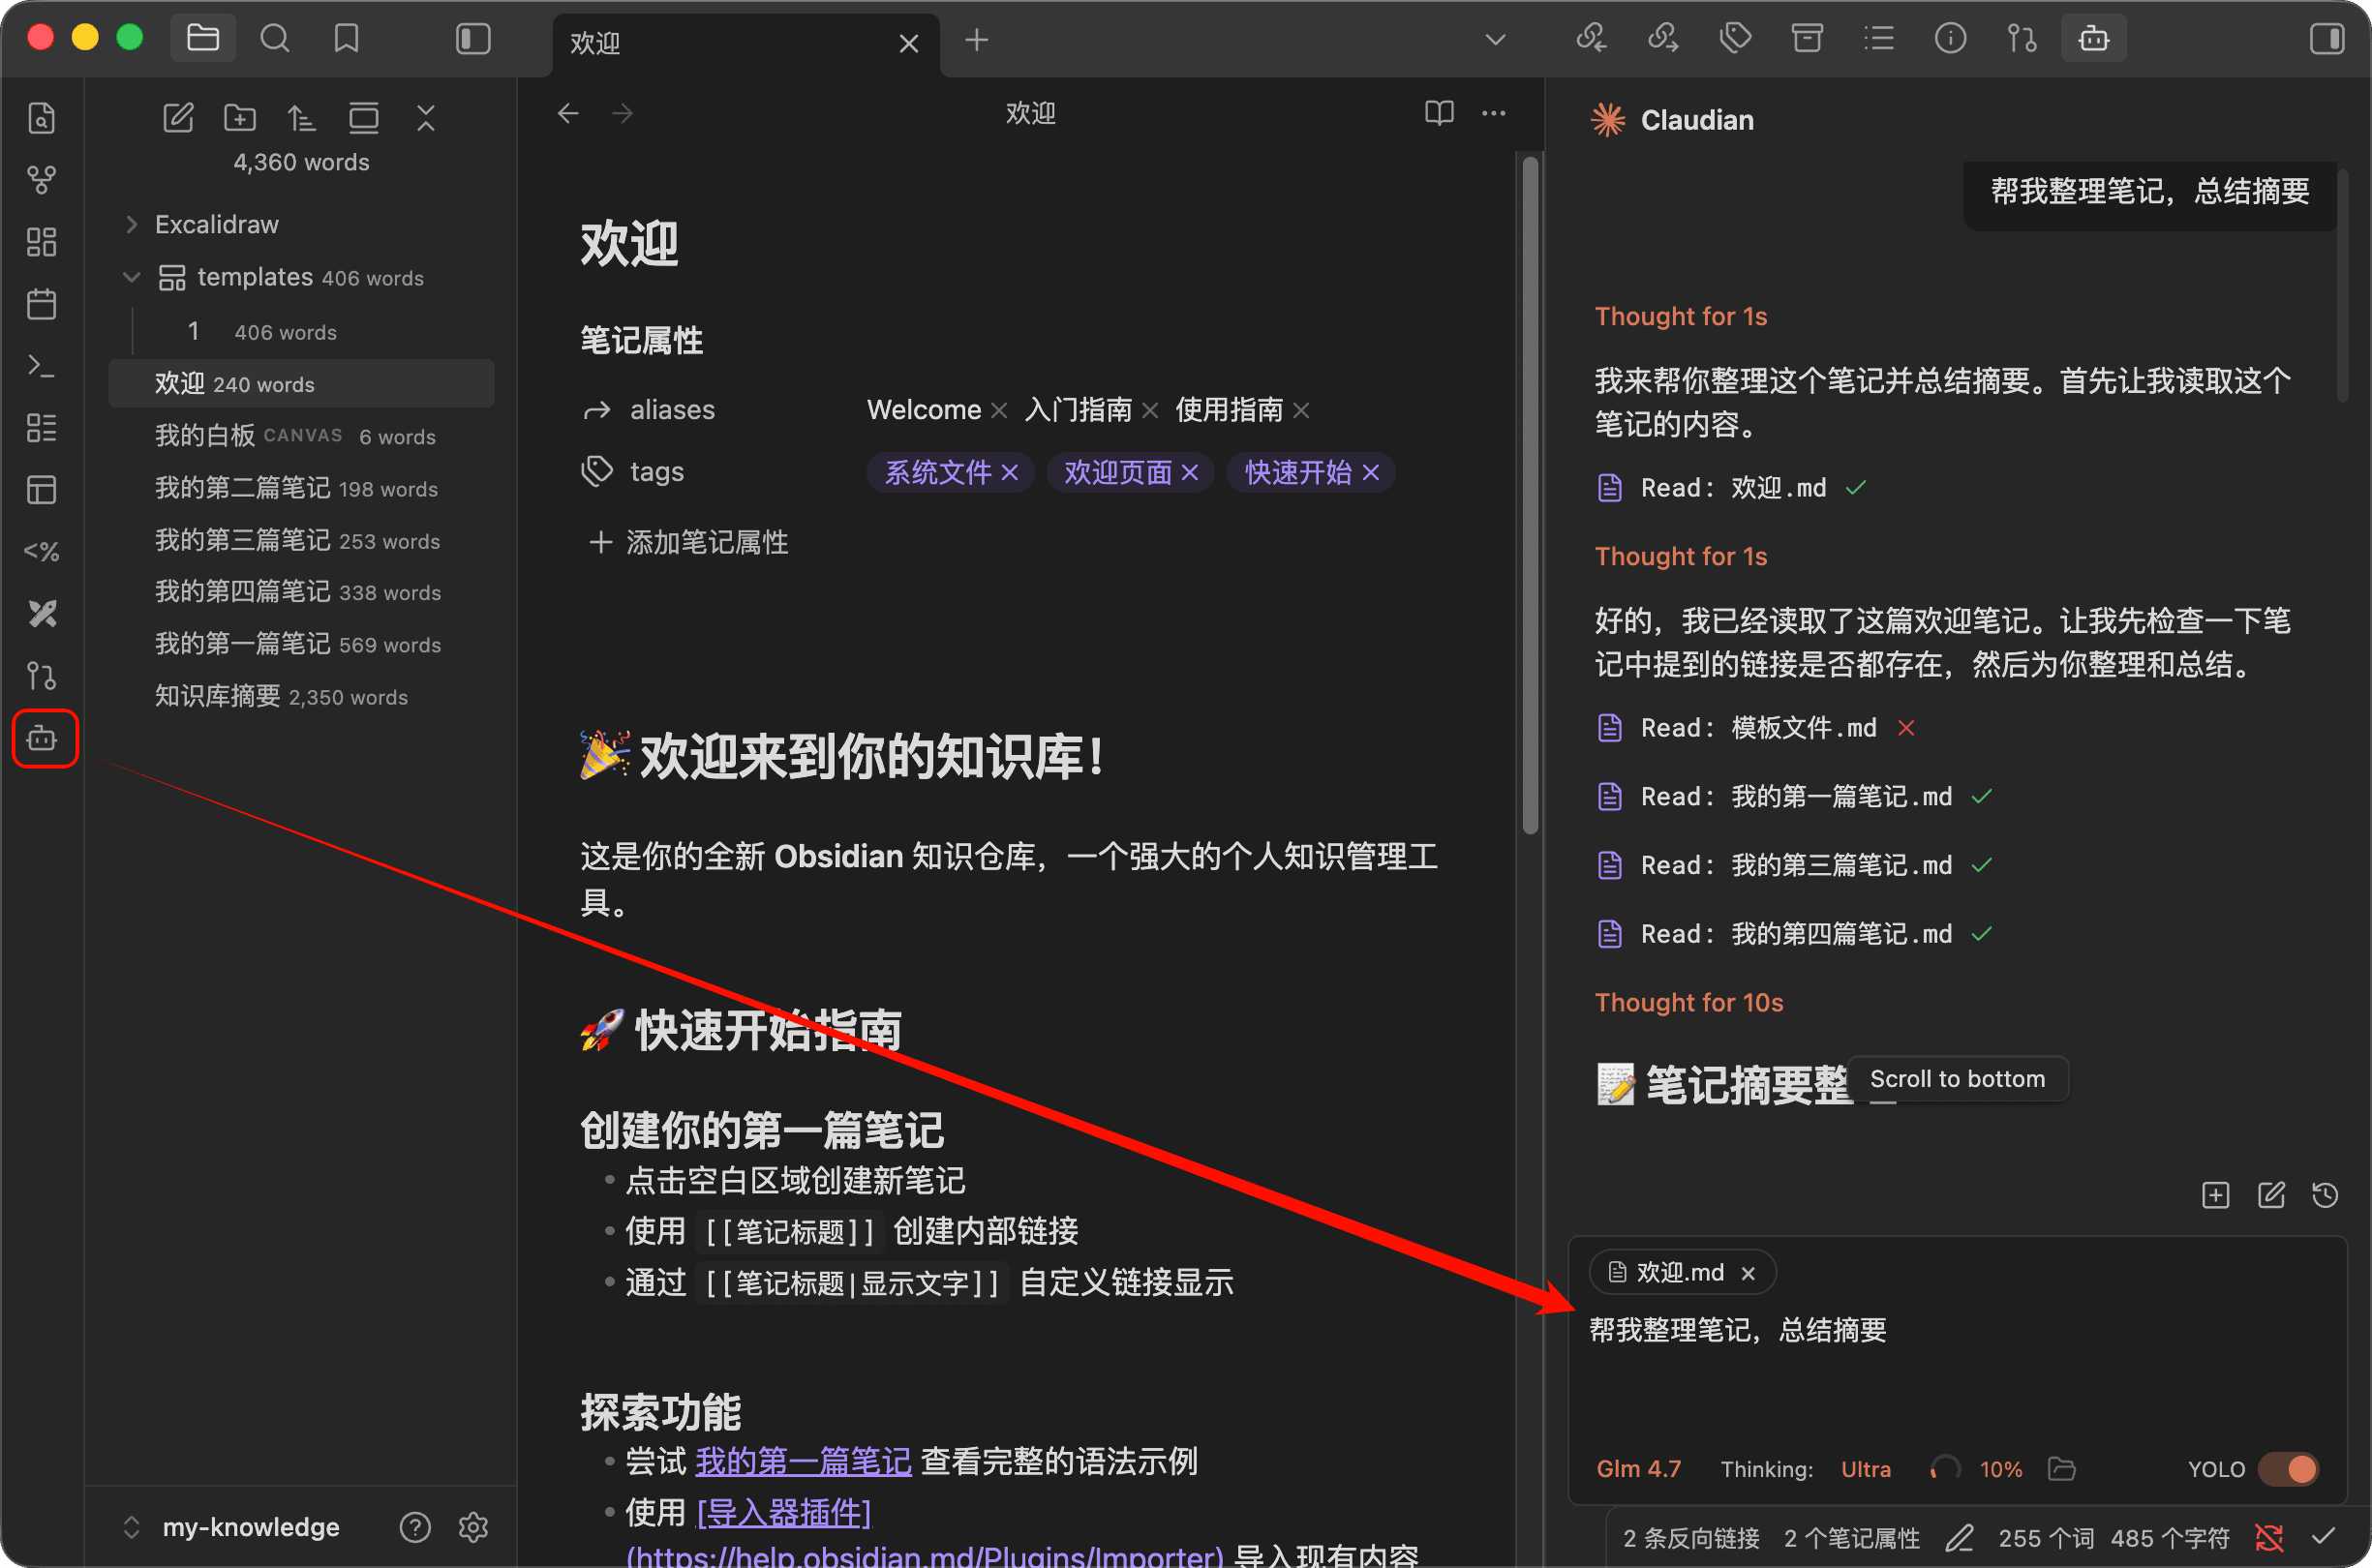Viewport: 2372px width, 1568px height.
Task: Click the new note icon in file explorer
Action: pyautogui.click(x=178, y=118)
